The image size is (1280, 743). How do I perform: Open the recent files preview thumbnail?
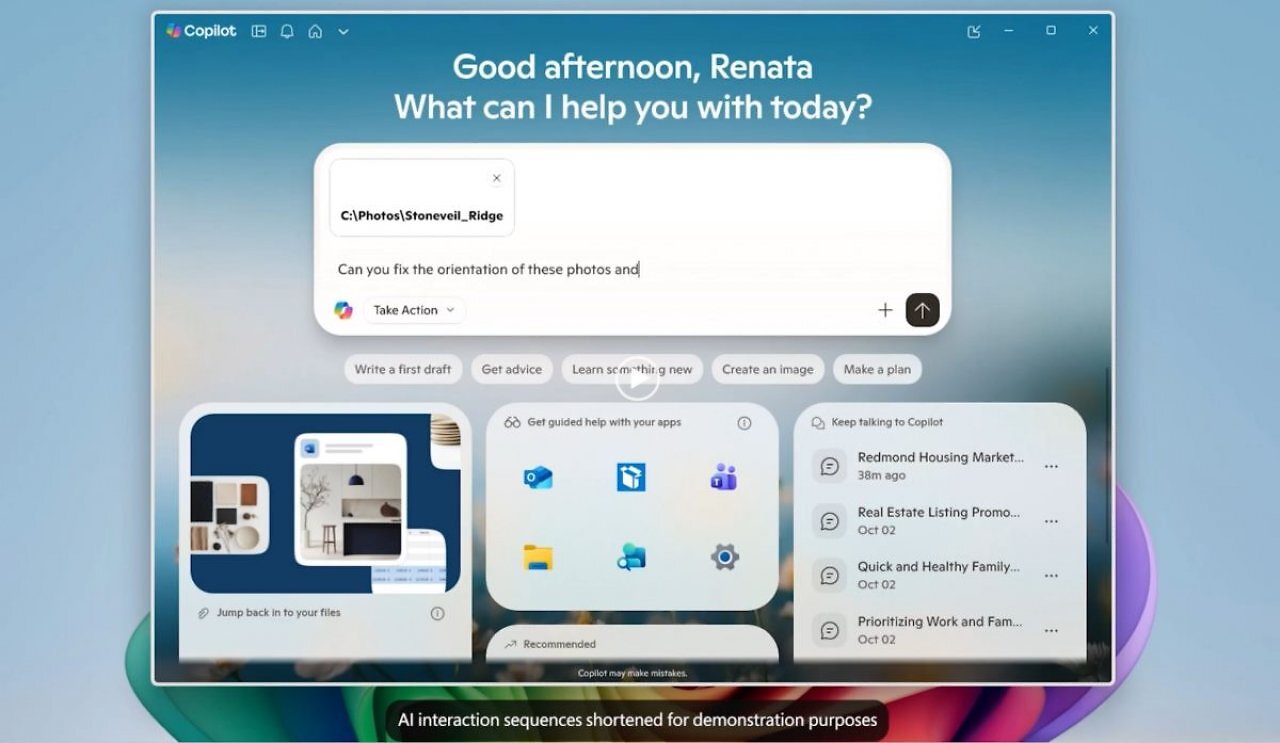tap(326, 504)
